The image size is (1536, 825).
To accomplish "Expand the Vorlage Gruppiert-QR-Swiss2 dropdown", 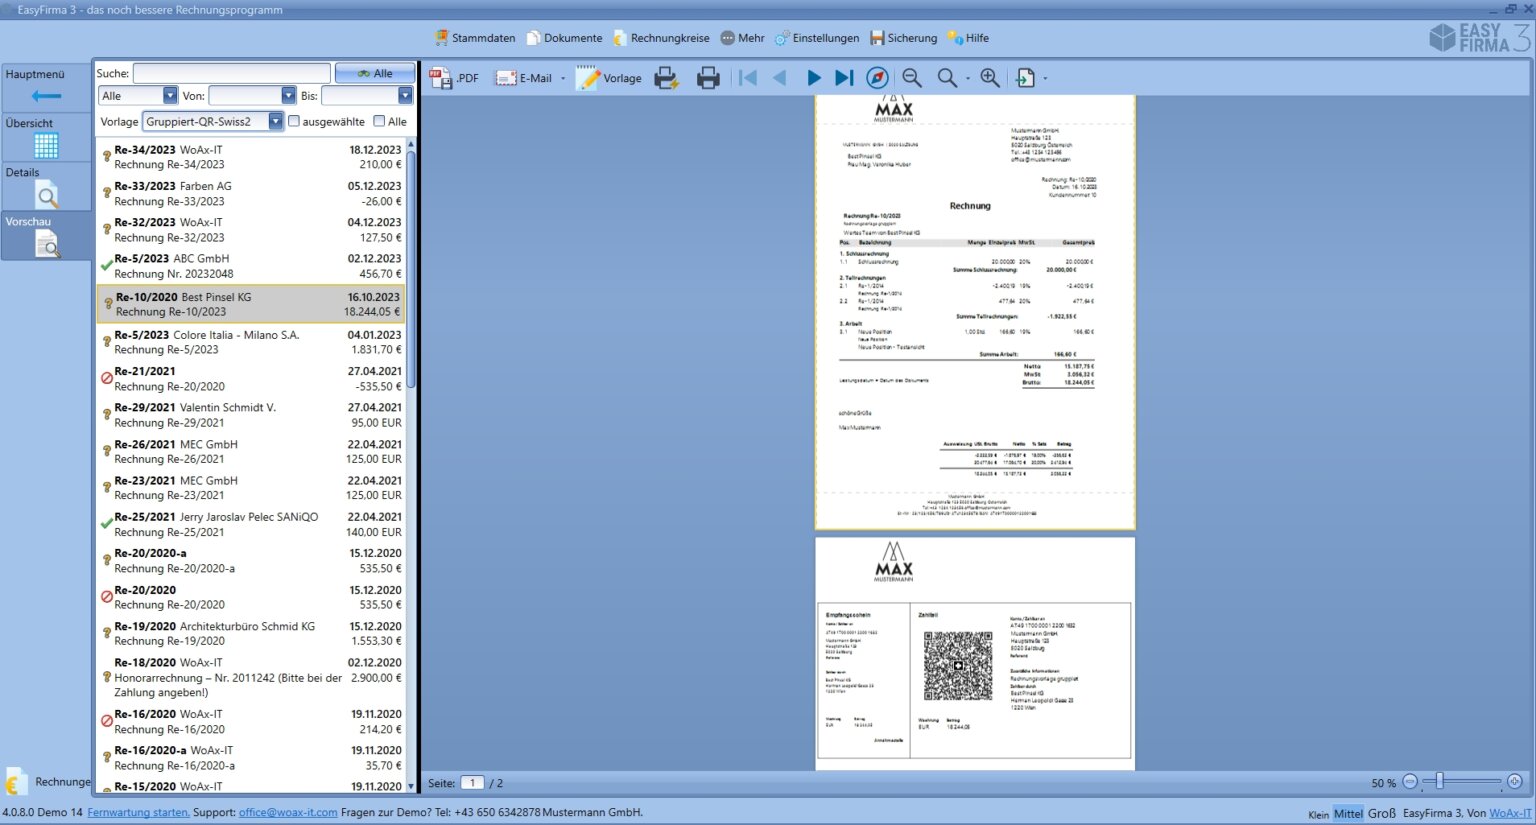I will pos(275,121).
